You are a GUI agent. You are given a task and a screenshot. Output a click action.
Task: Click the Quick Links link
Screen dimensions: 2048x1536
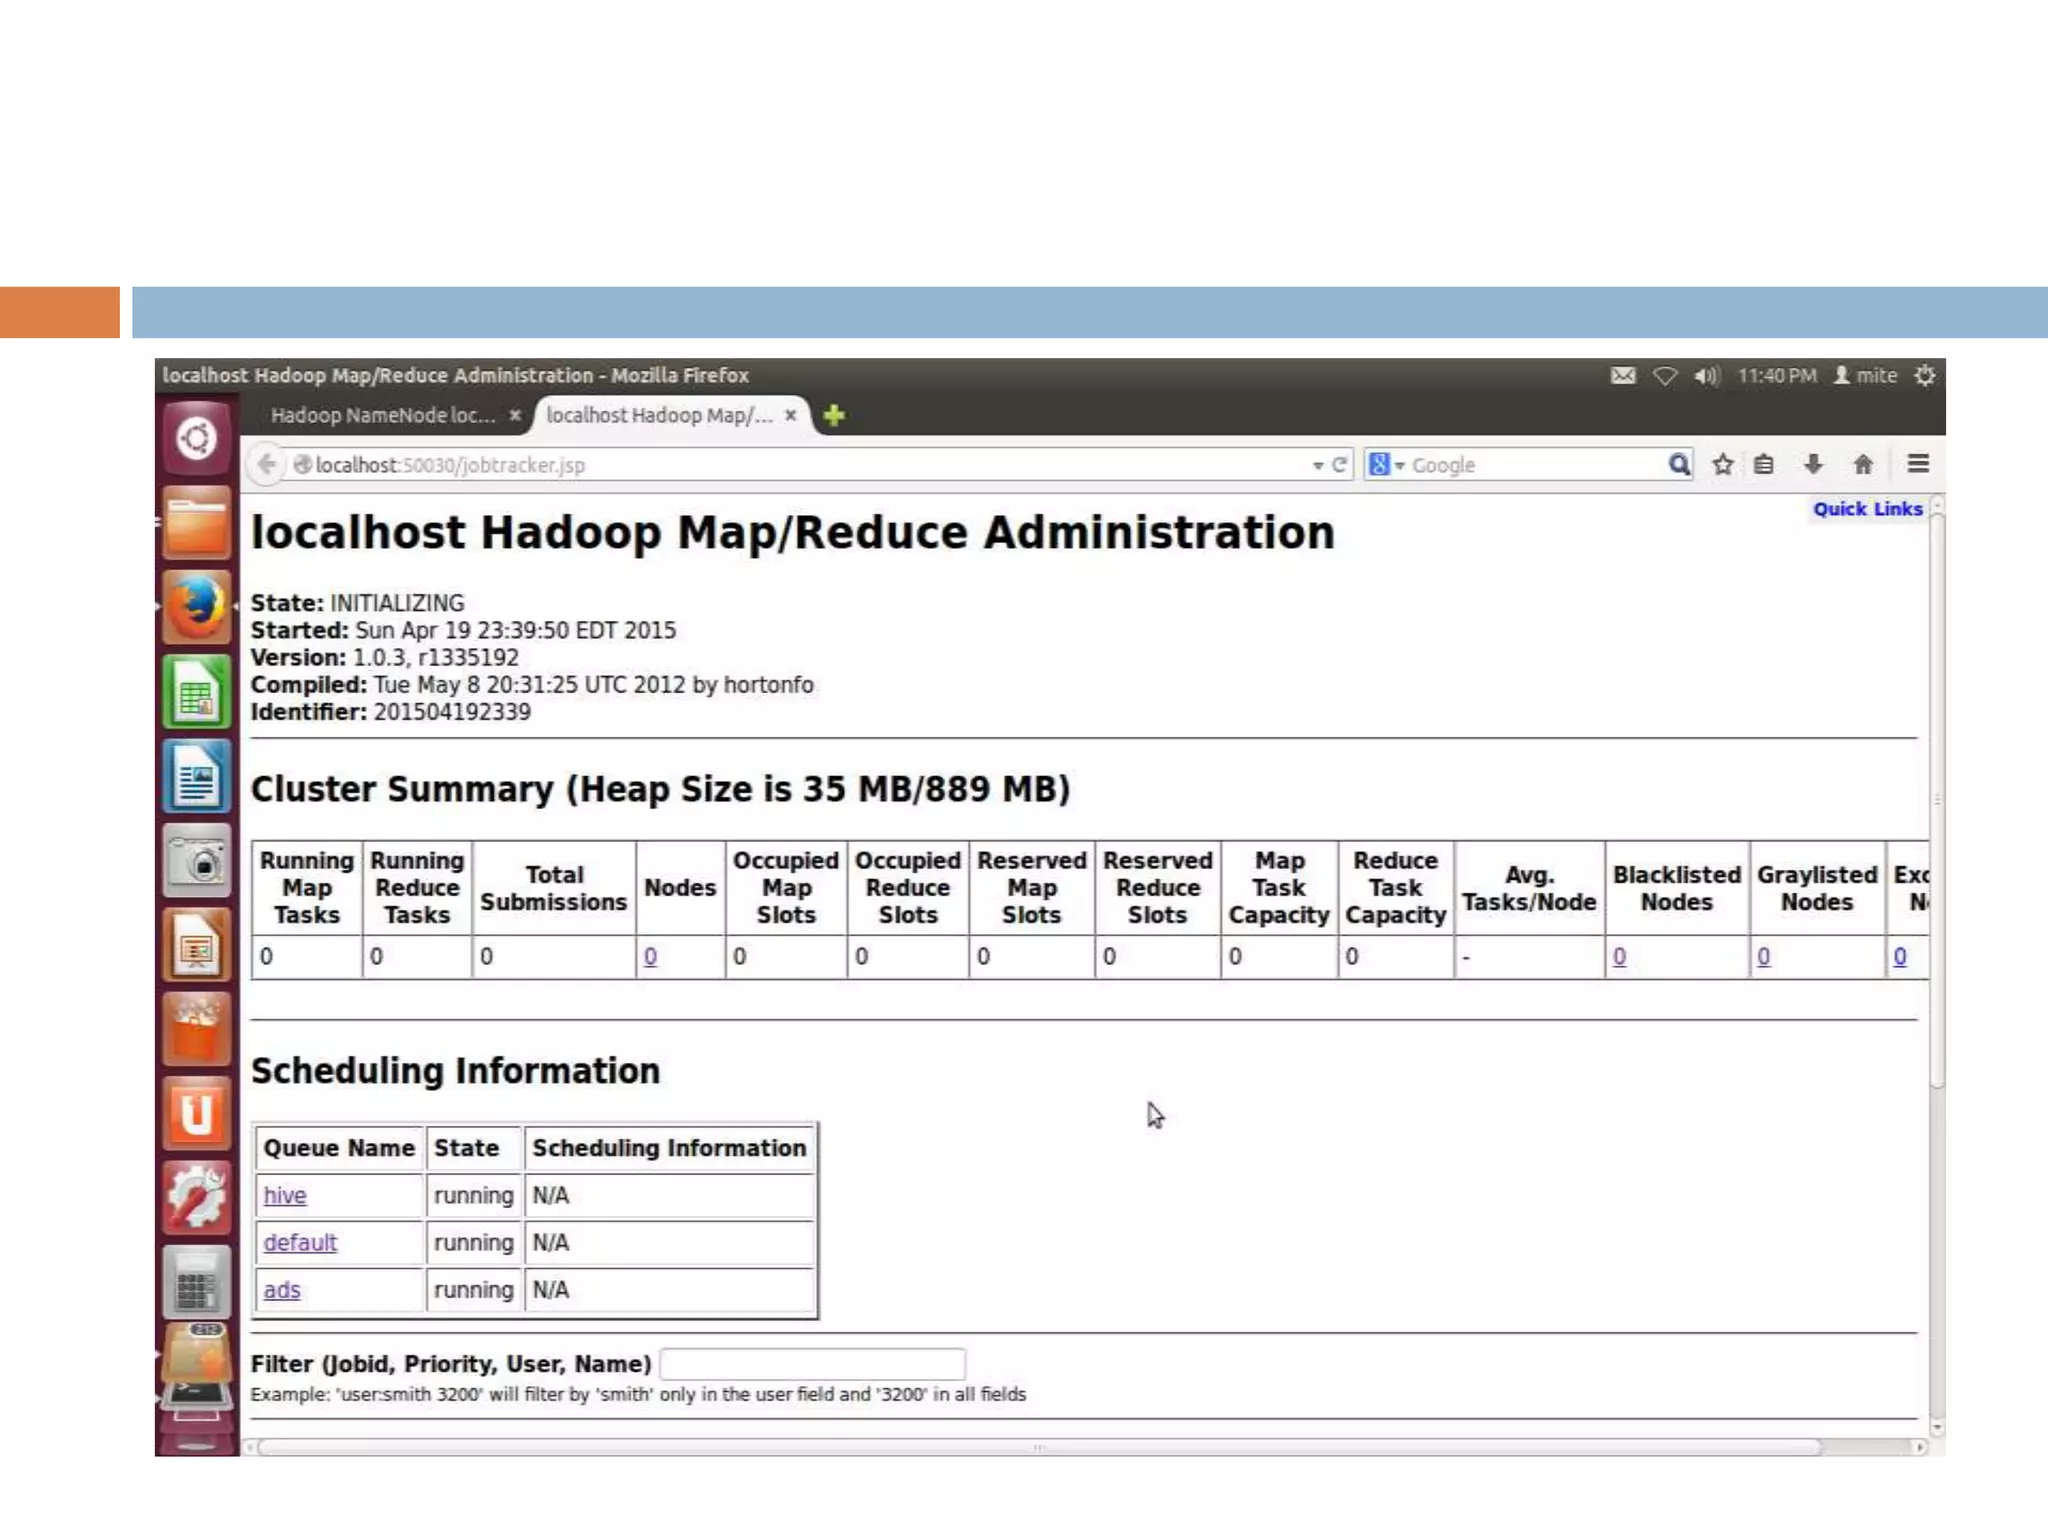[1867, 509]
